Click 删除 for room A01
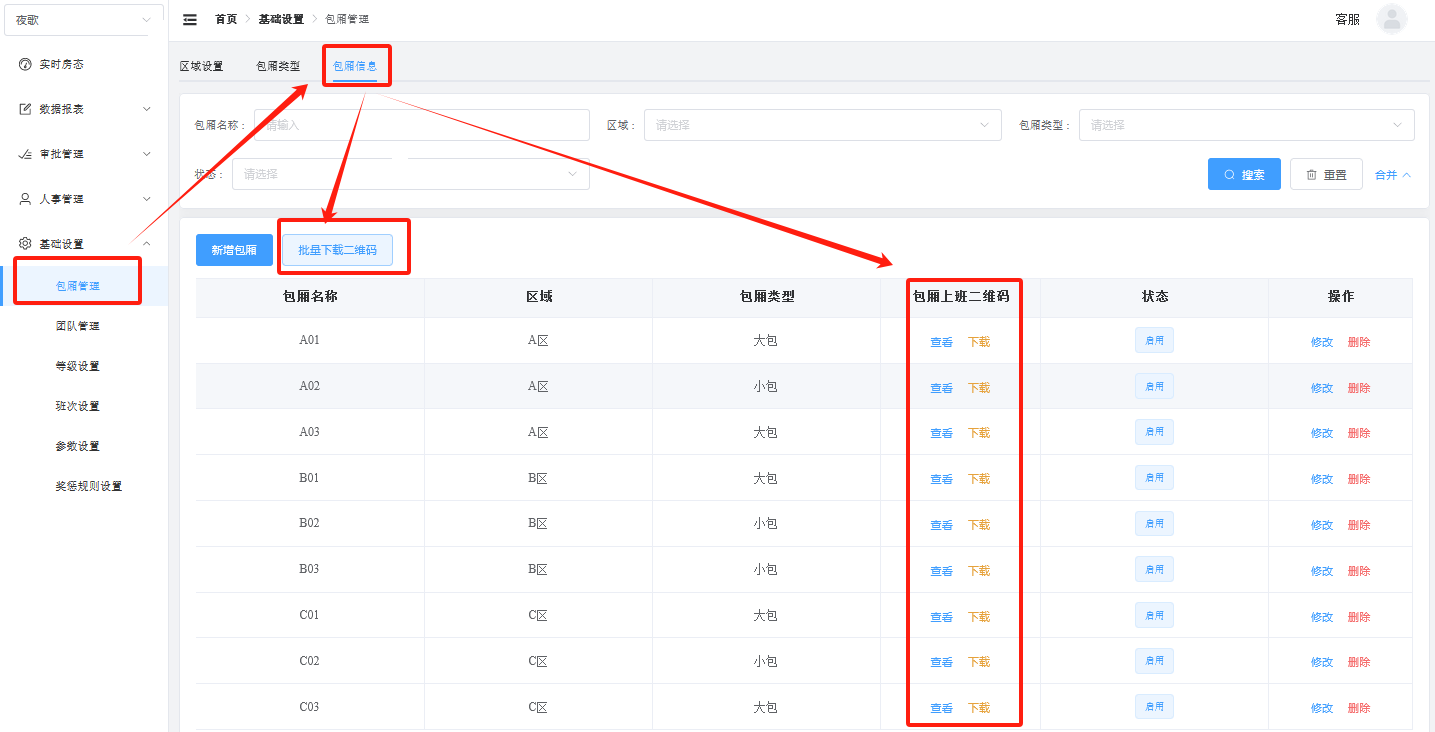 coord(1359,342)
